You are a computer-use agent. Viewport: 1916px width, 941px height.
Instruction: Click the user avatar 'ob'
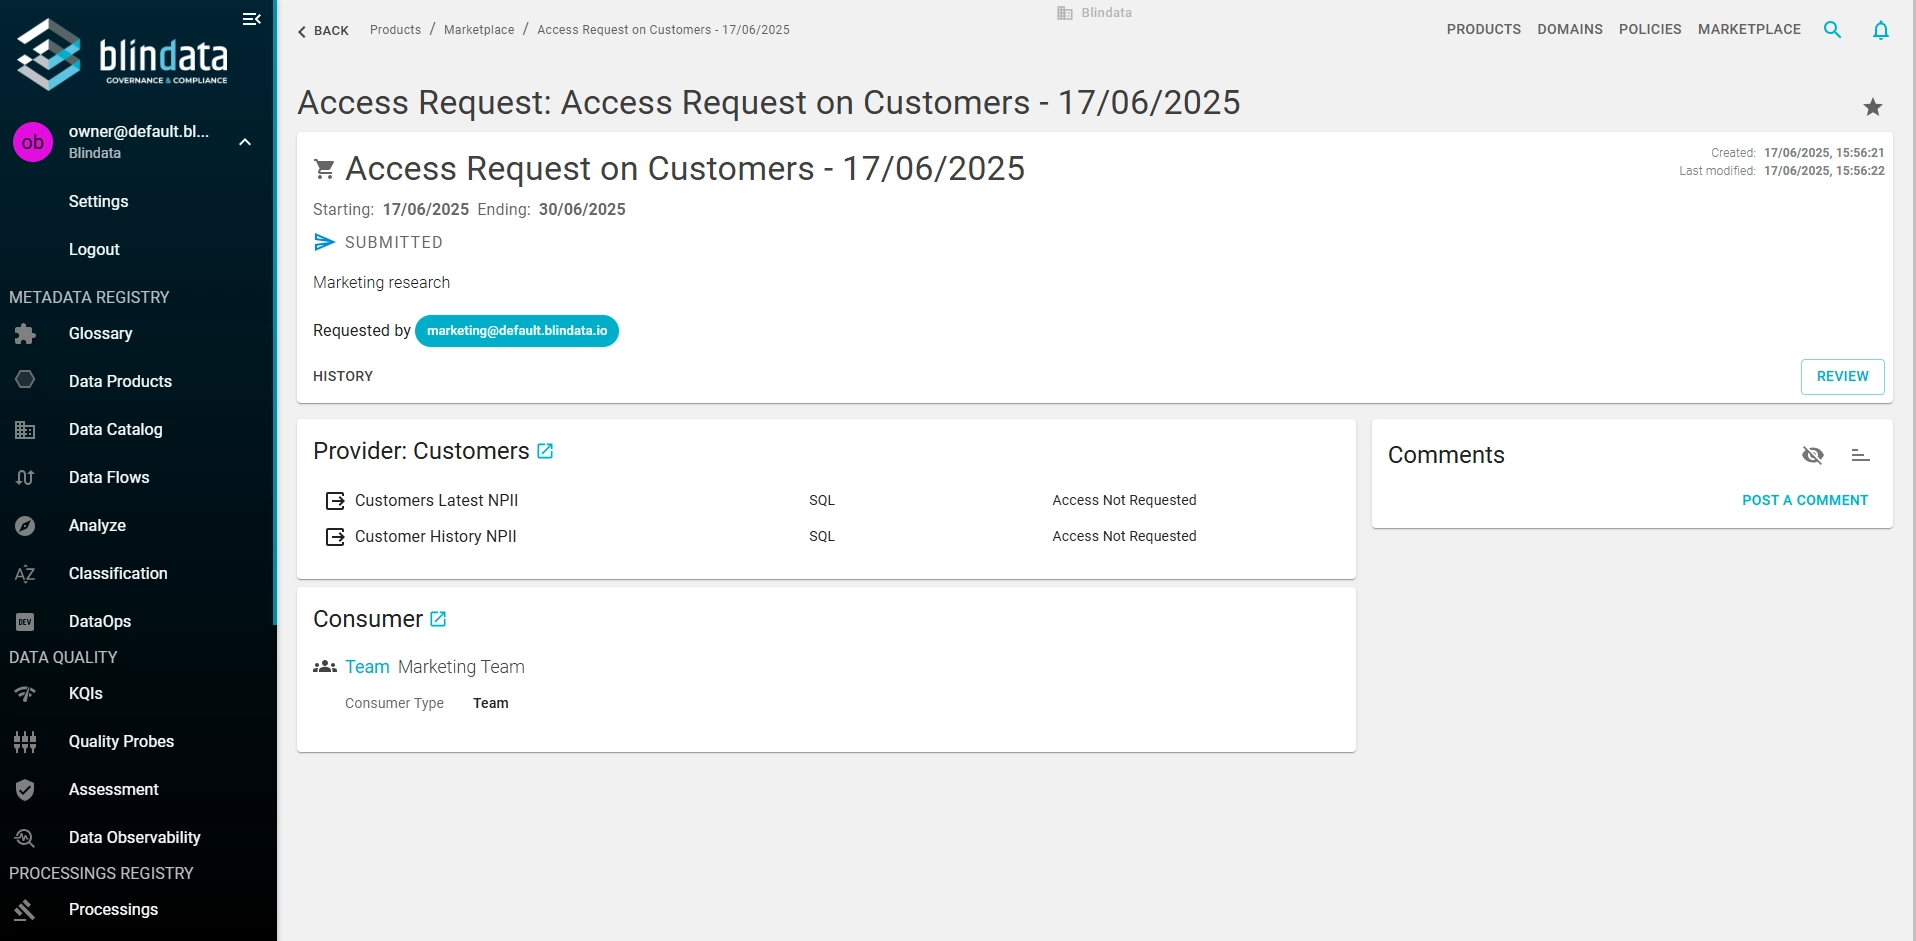(32, 142)
